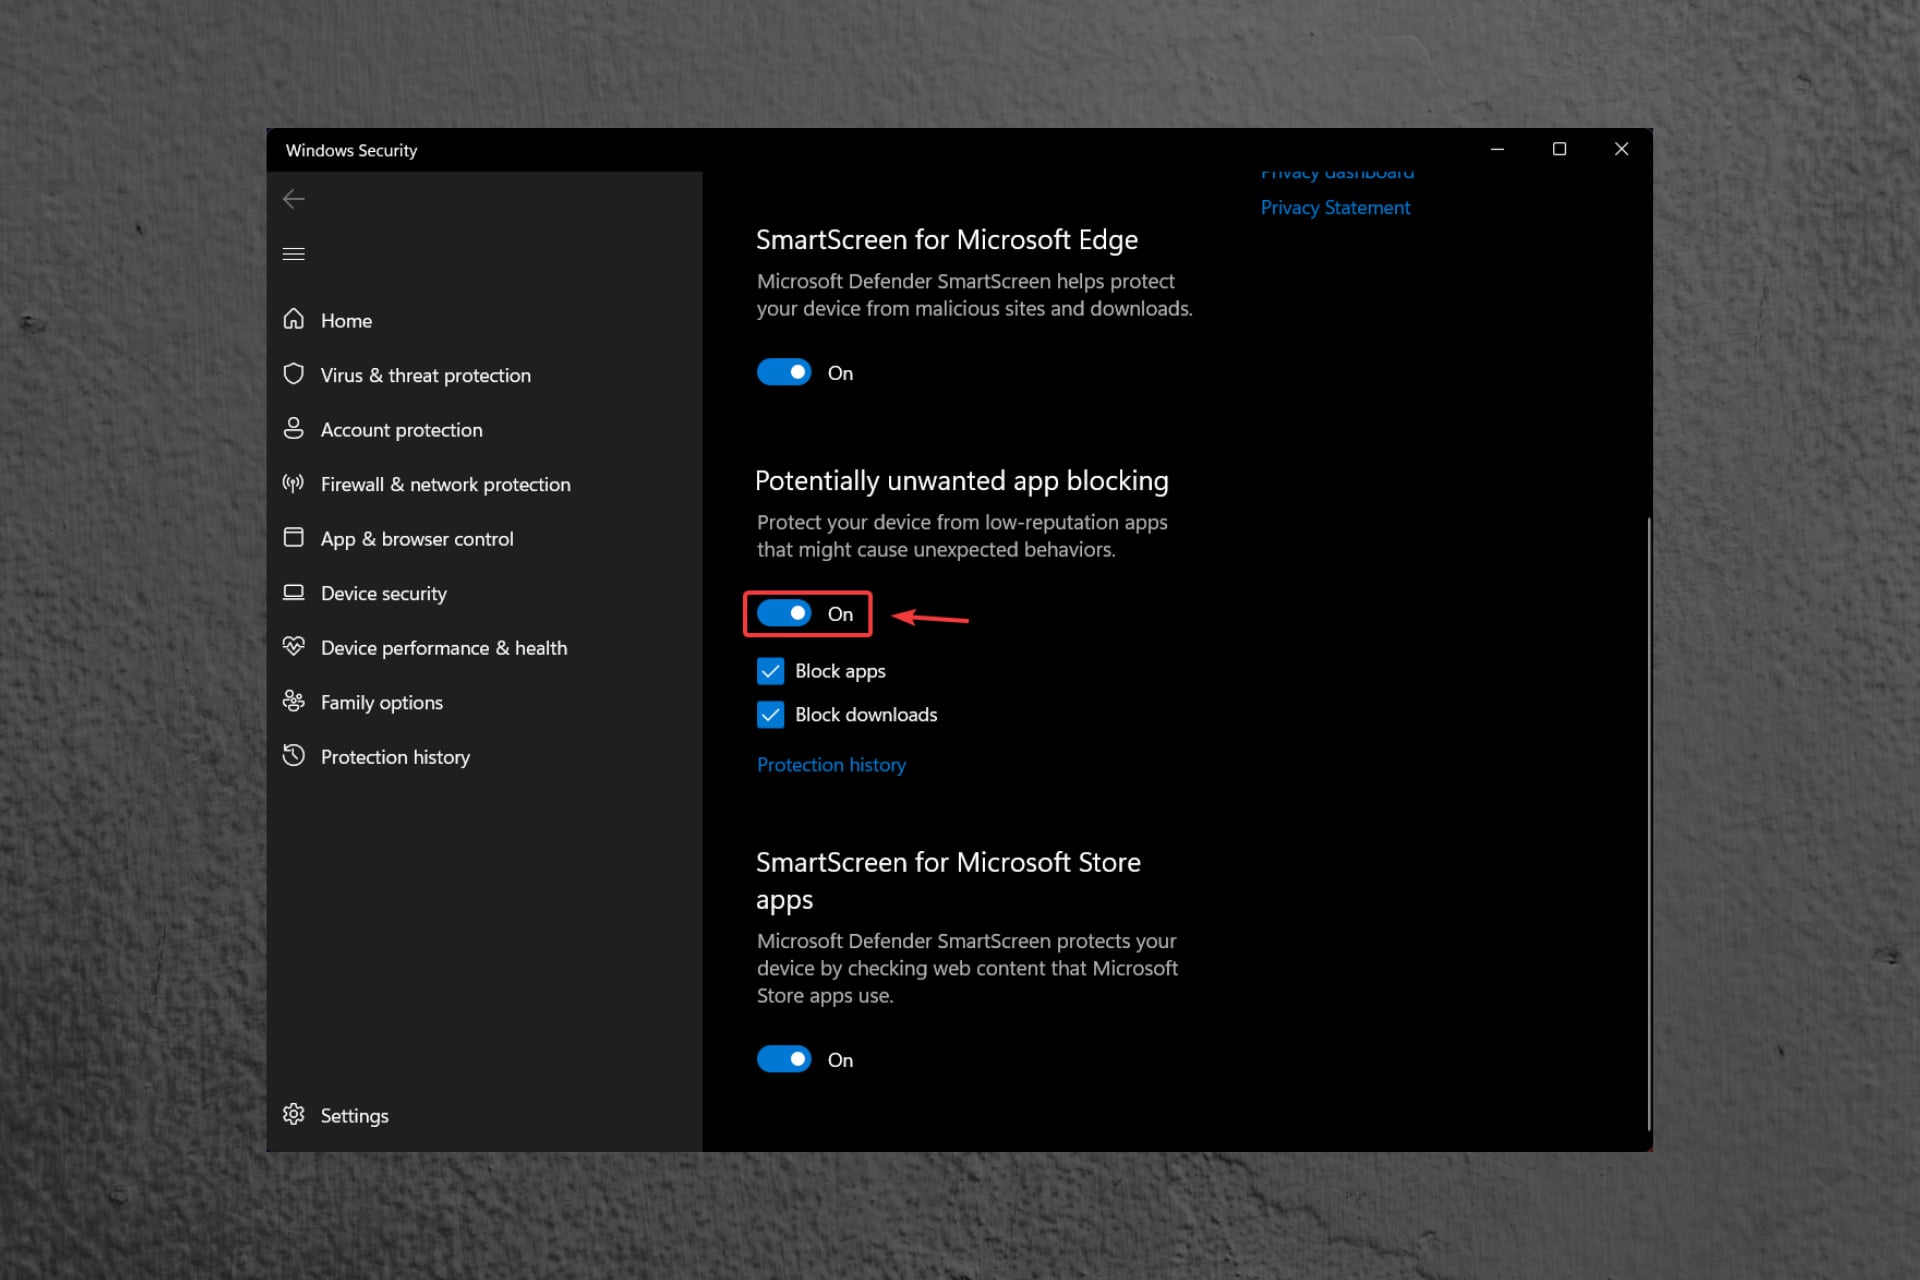Viewport: 1920px width, 1280px height.
Task: Turn off Potentially unwanted app blocking
Action: tap(784, 613)
